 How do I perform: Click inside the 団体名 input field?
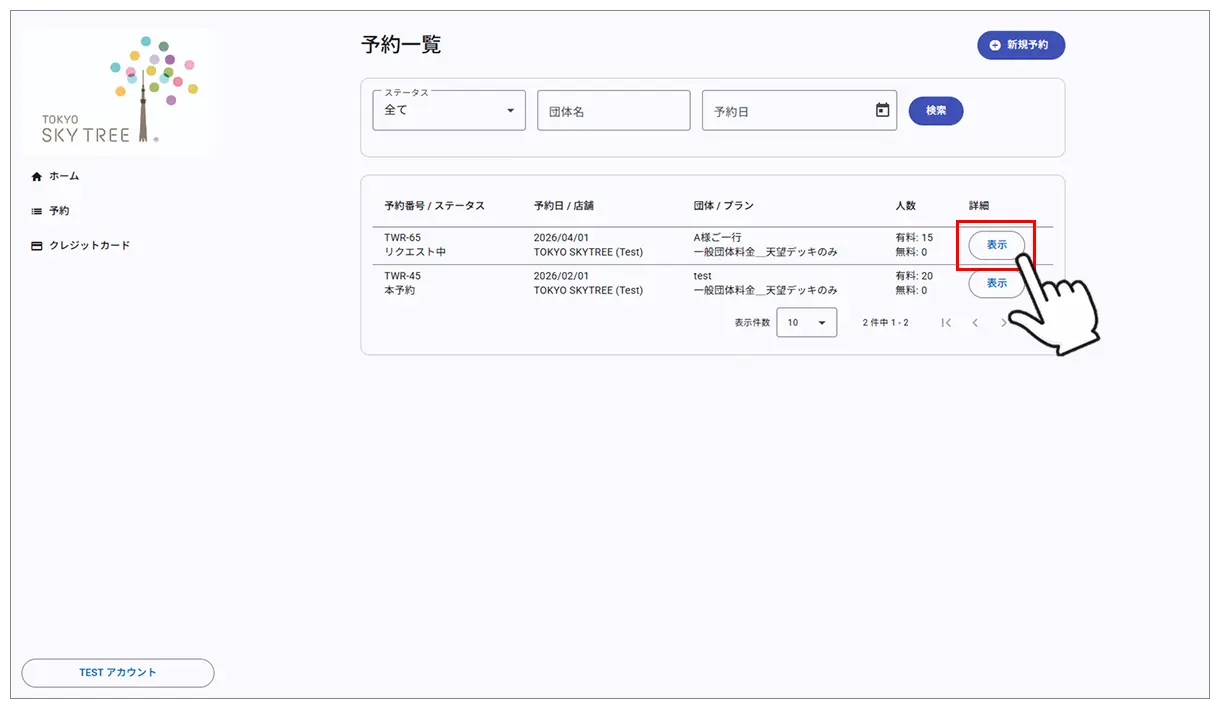(613, 110)
